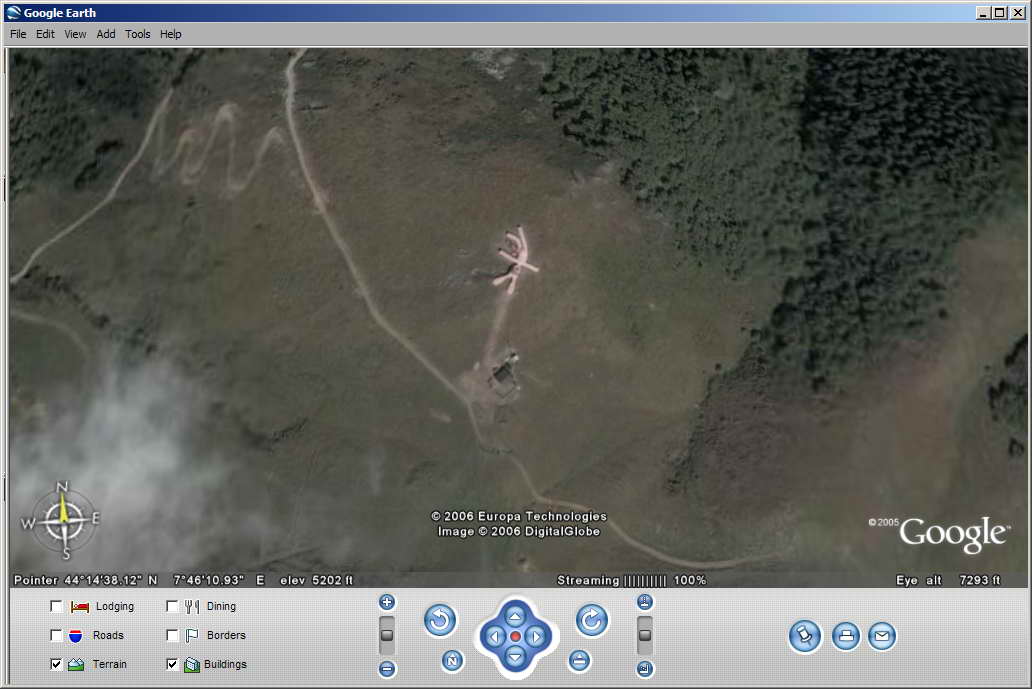This screenshot has width=1032, height=689.
Task: Disable the Buildings layer checkbox
Action: (172, 664)
